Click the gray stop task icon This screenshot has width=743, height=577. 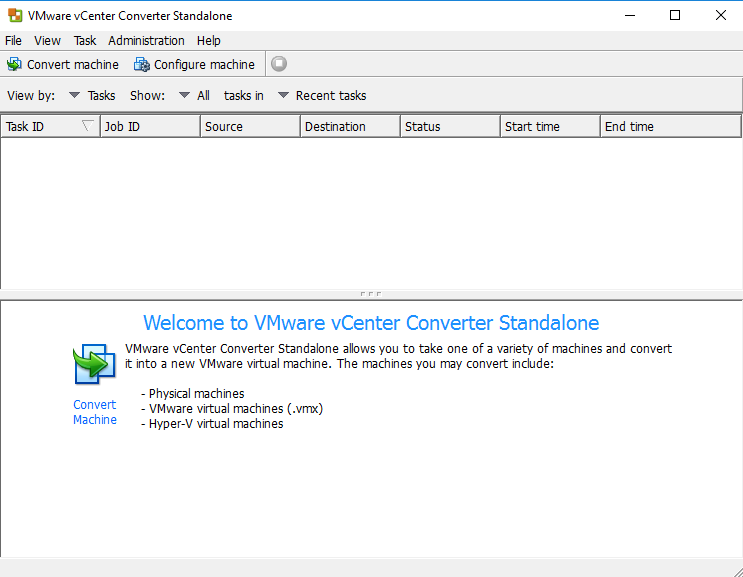[x=279, y=63]
